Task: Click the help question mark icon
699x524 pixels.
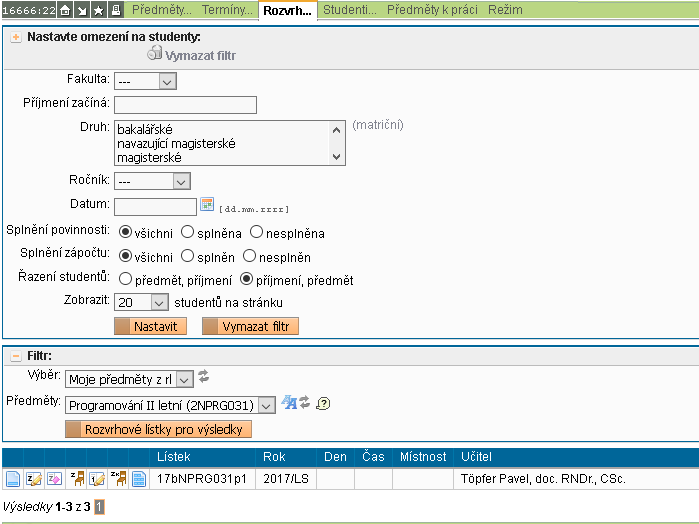Action: pyautogui.click(x=322, y=403)
